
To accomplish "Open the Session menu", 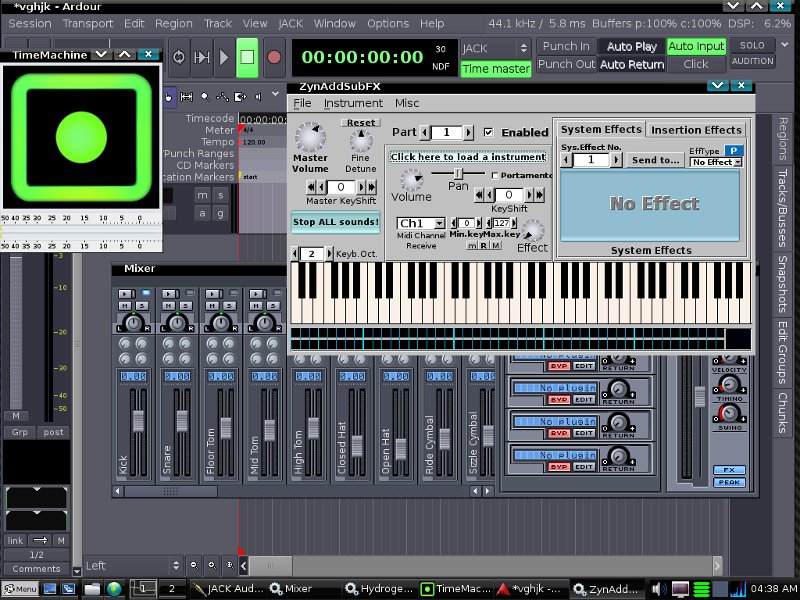I will [x=30, y=23].
